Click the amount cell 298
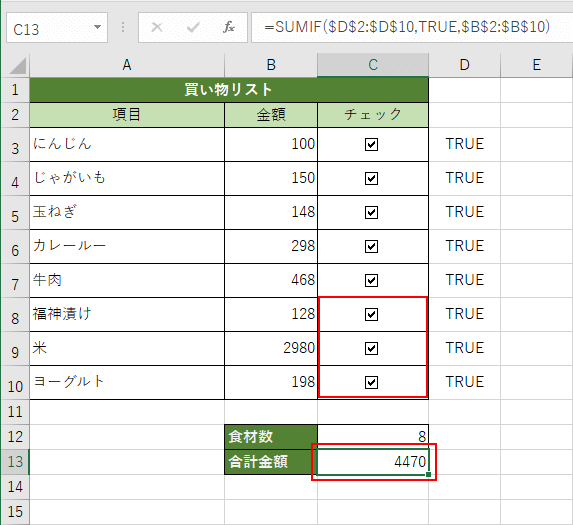Screen dimensions: 573x525 tap(271, 247)
